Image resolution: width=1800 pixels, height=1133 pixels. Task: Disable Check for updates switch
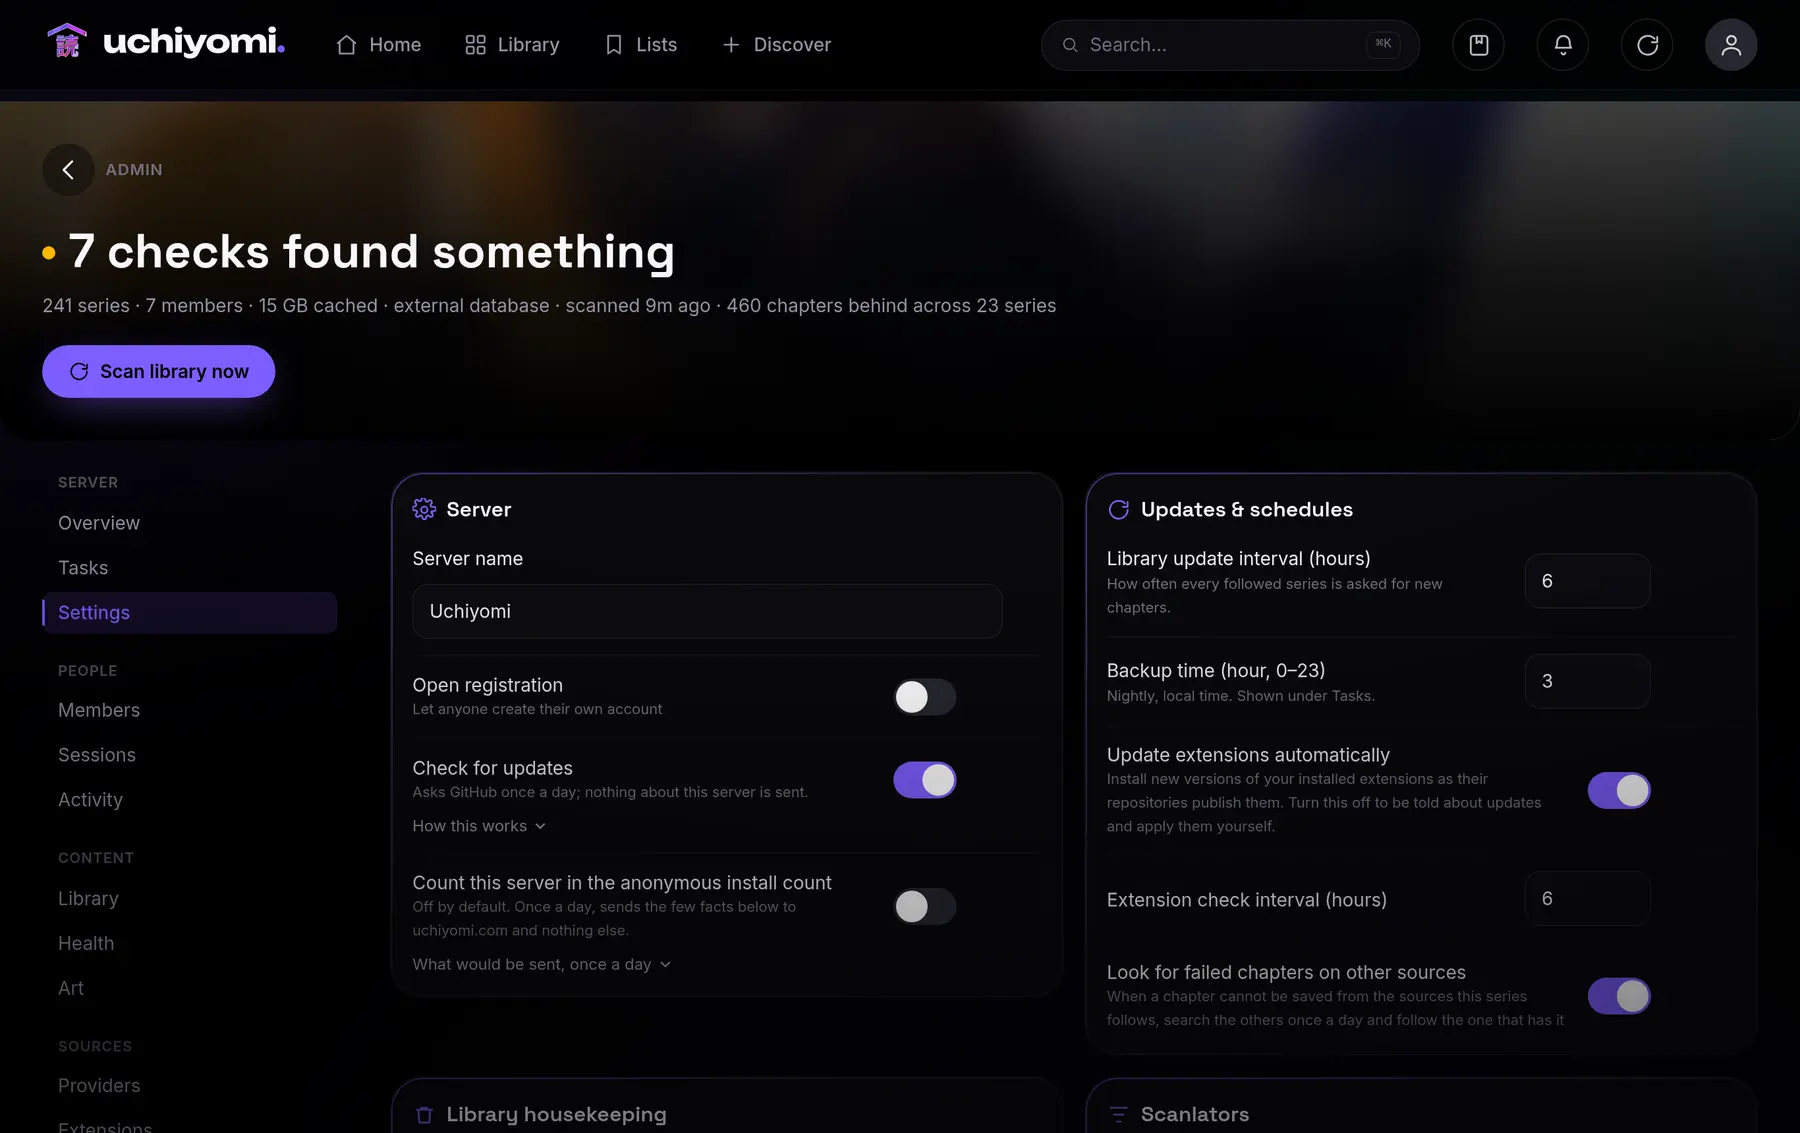click(925, 780)
